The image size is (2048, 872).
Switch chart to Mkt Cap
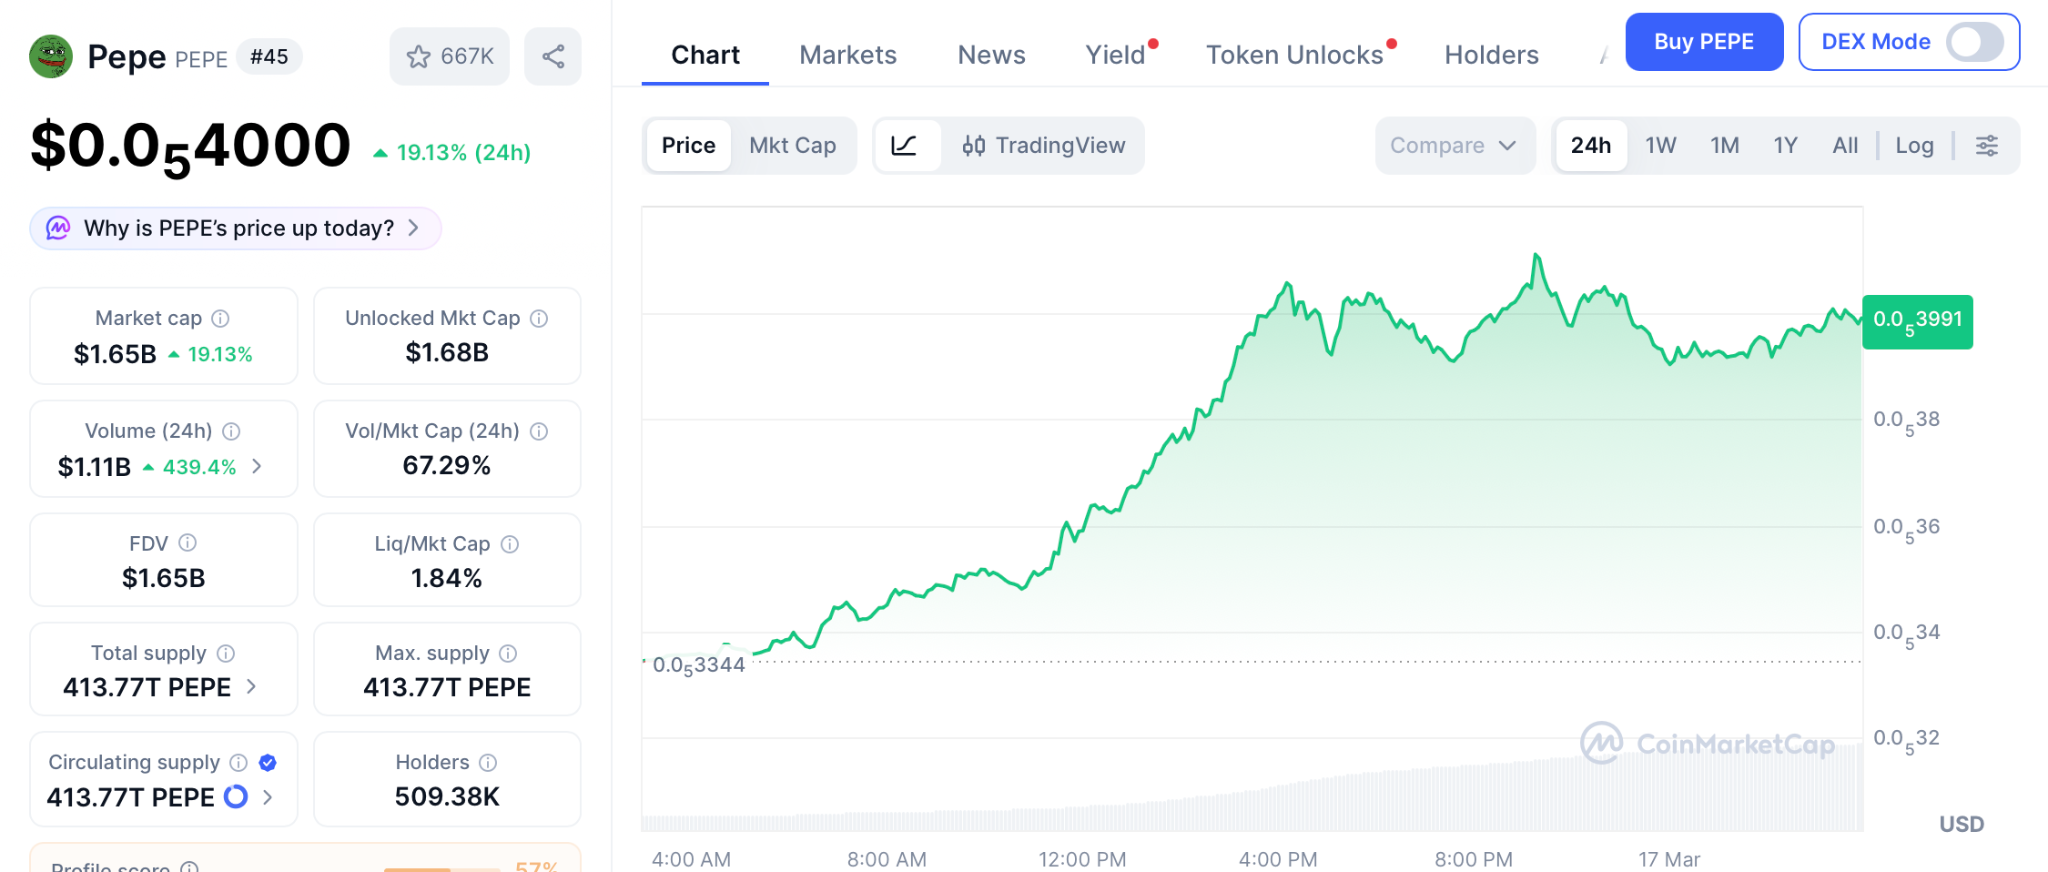pos(792,146)
